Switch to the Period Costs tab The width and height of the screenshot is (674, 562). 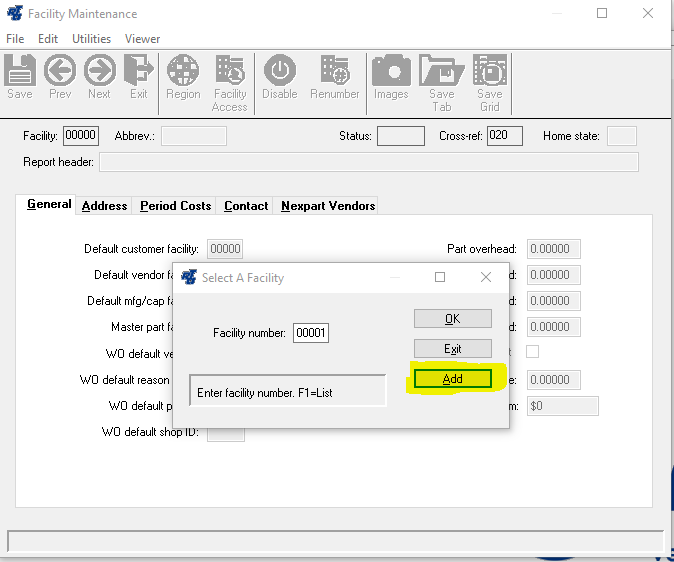coord(175,206)
